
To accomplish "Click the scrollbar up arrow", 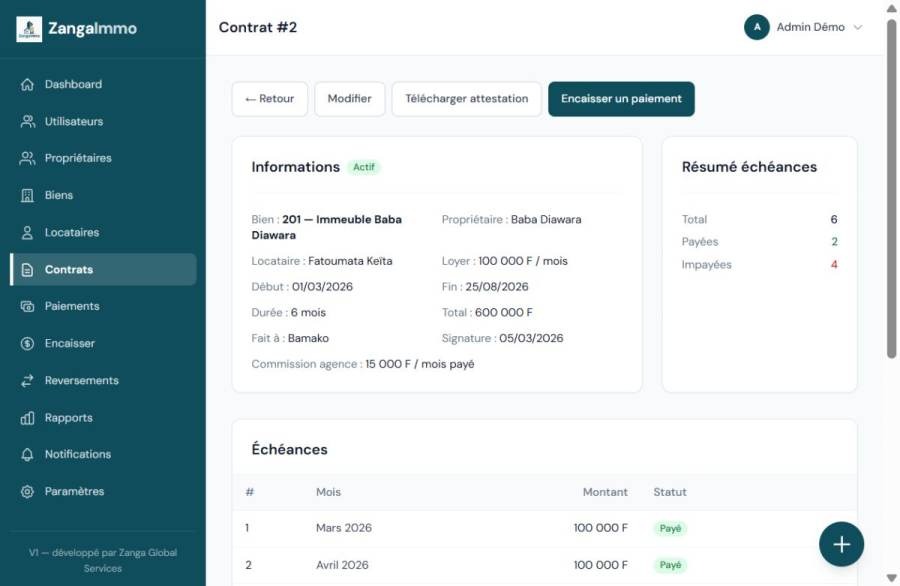I will tap(891, 8).
